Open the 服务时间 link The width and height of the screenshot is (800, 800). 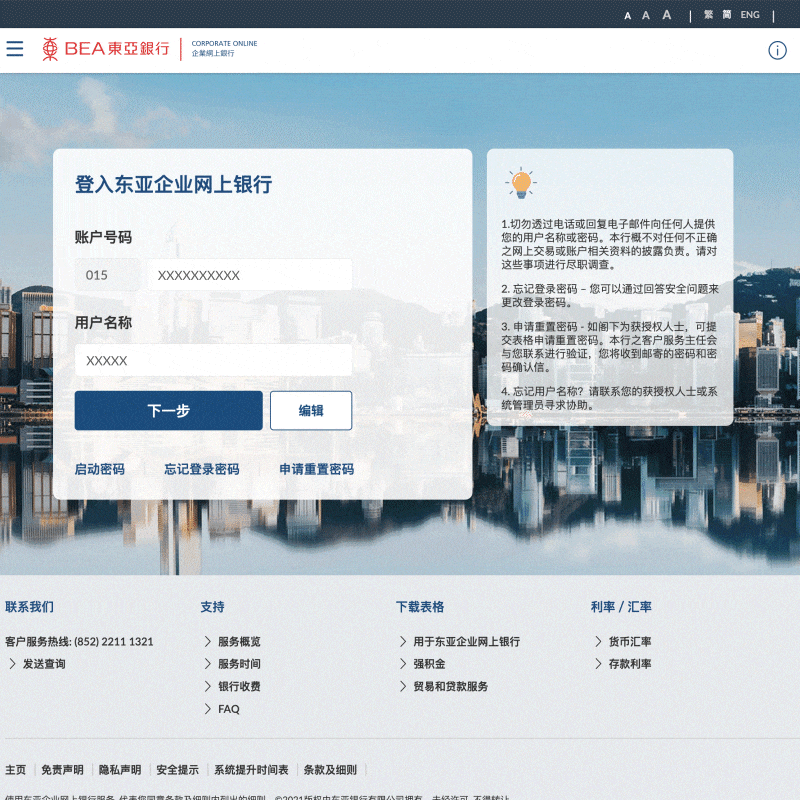[239, 664]
